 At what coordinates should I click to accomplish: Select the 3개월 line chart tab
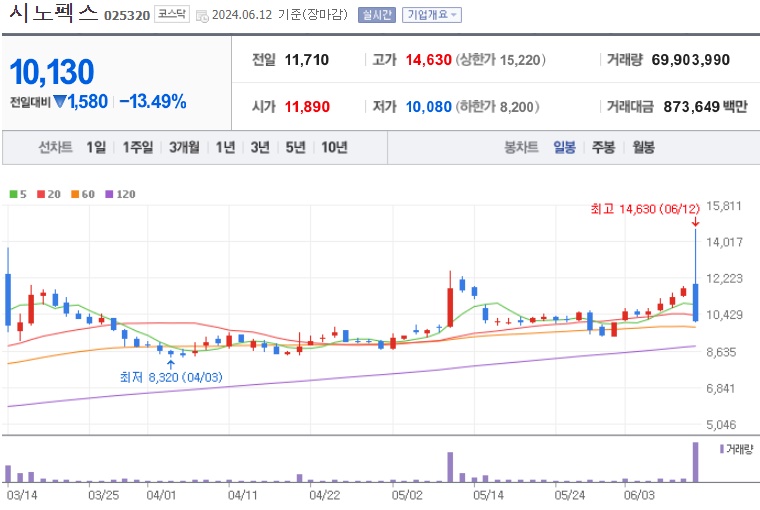[184, 147]
